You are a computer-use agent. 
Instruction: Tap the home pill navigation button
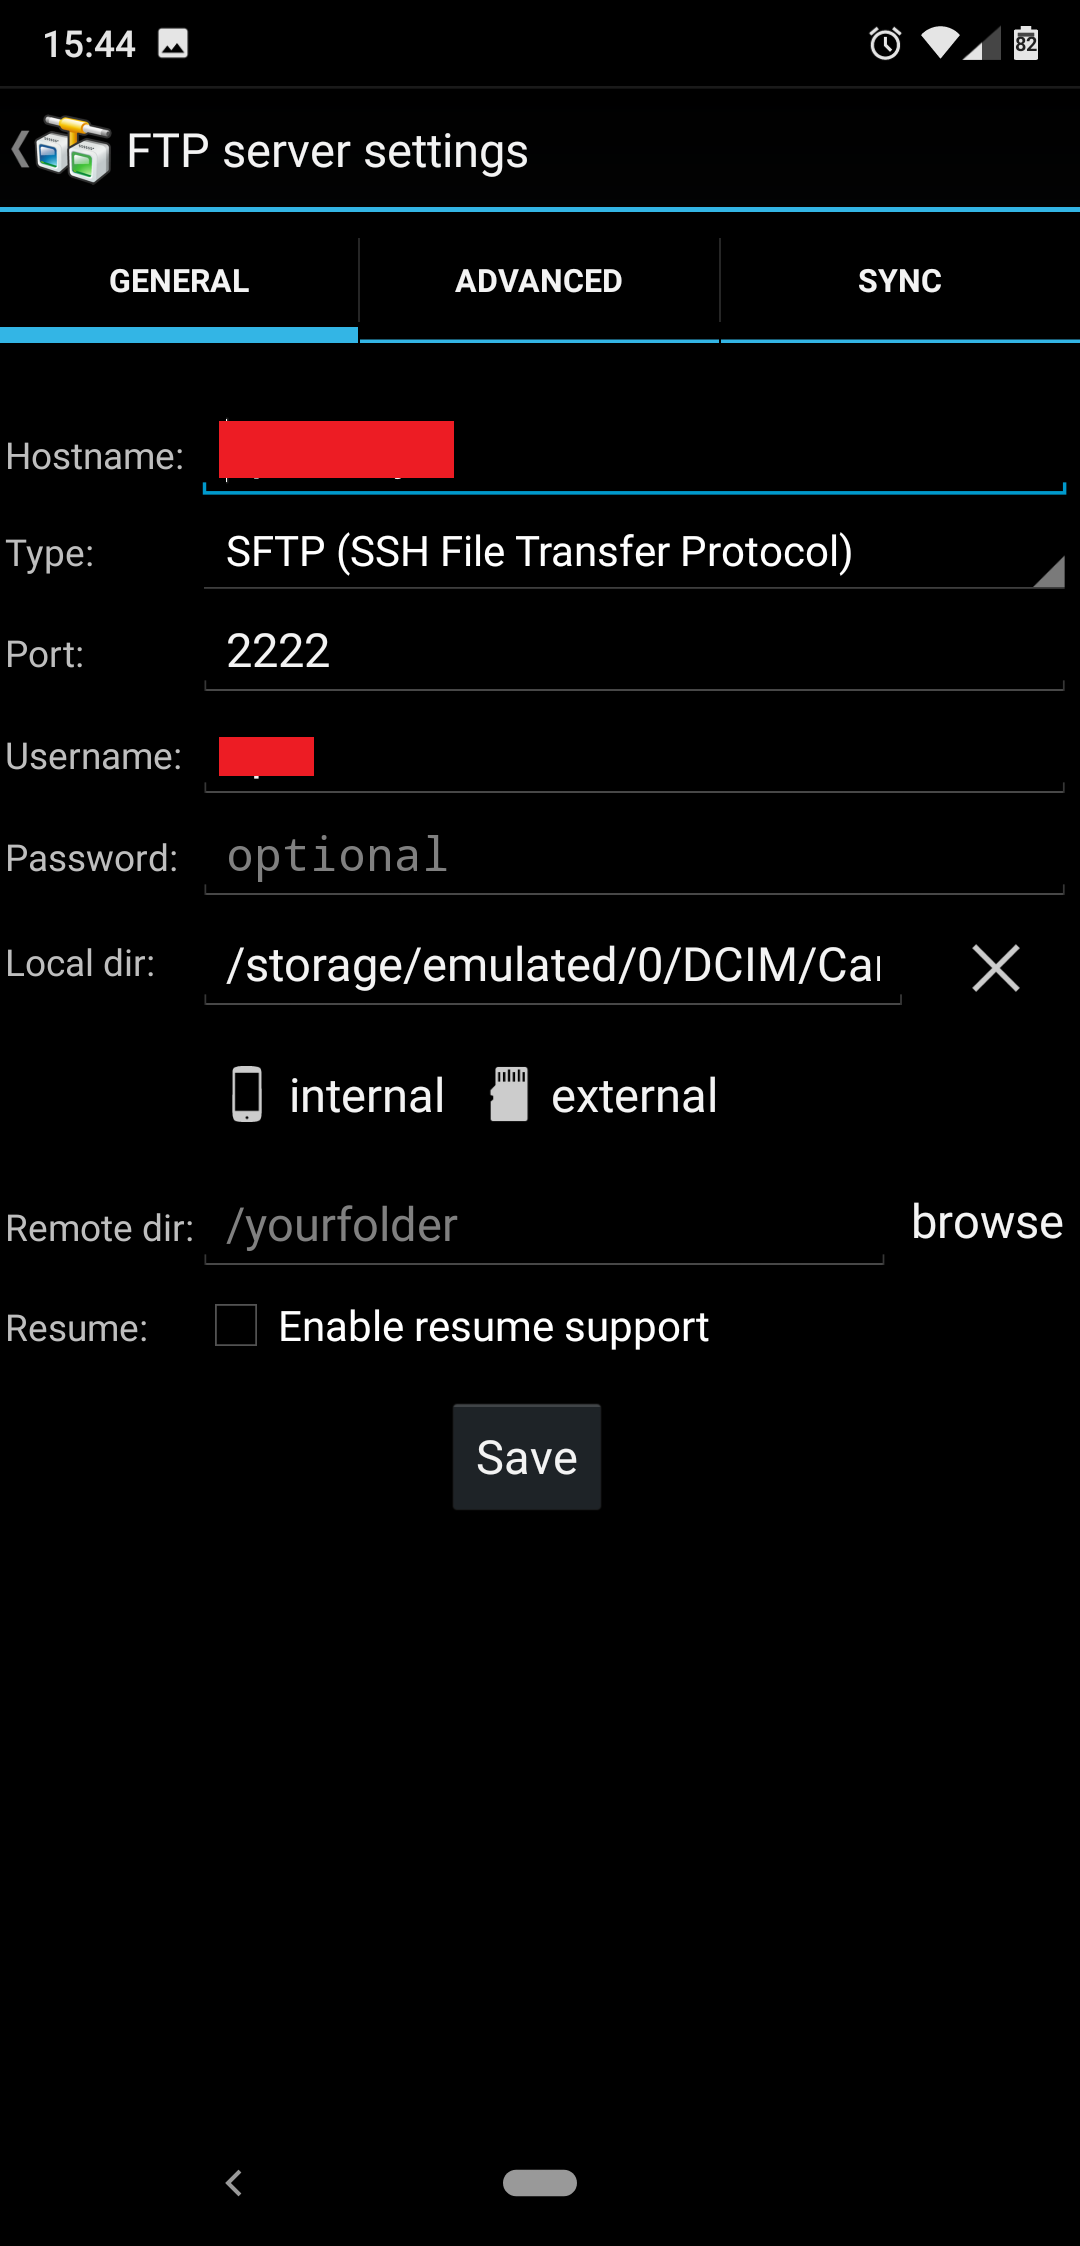(540, 2183)
